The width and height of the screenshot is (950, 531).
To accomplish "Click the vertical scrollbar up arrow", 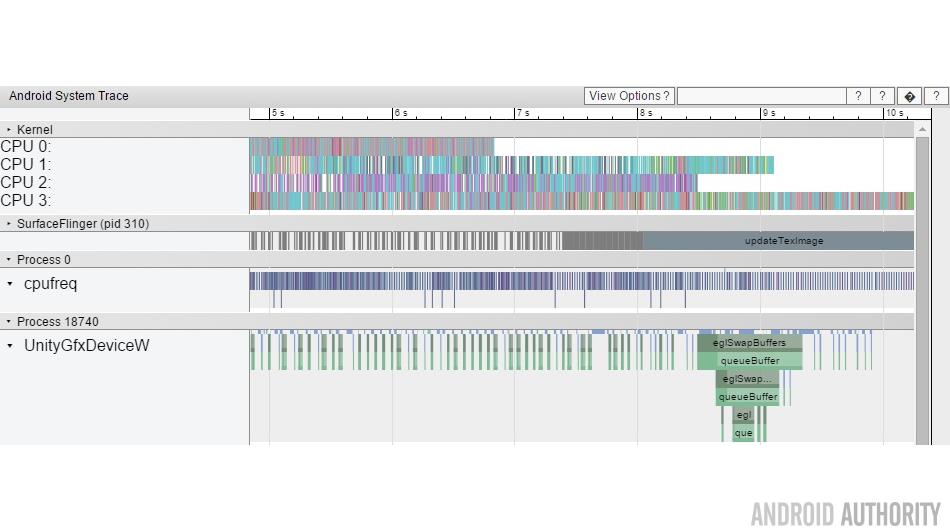I will [922, 129].
